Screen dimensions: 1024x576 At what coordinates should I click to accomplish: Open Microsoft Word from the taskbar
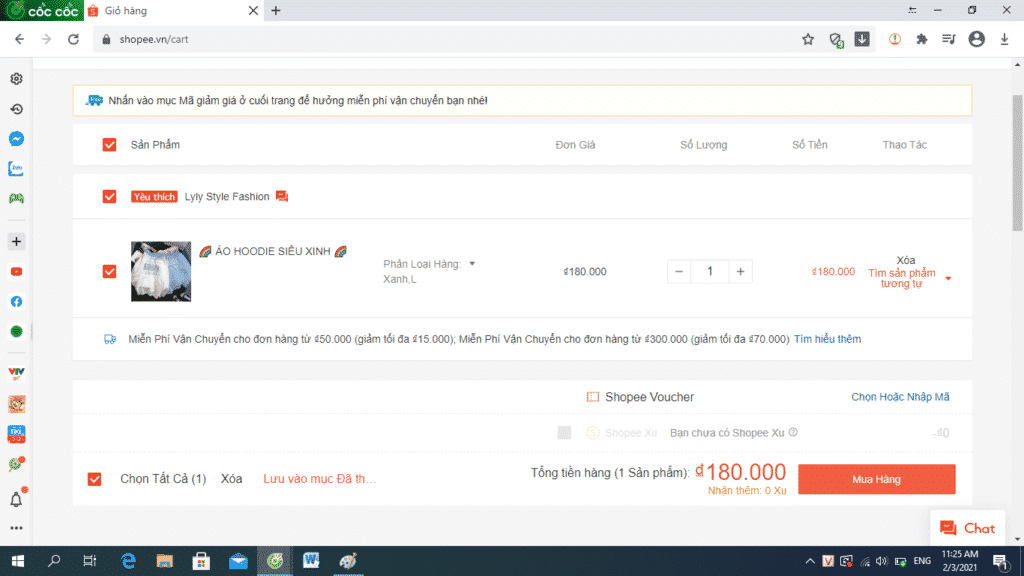pyautogui.click(x=311, y=561)
